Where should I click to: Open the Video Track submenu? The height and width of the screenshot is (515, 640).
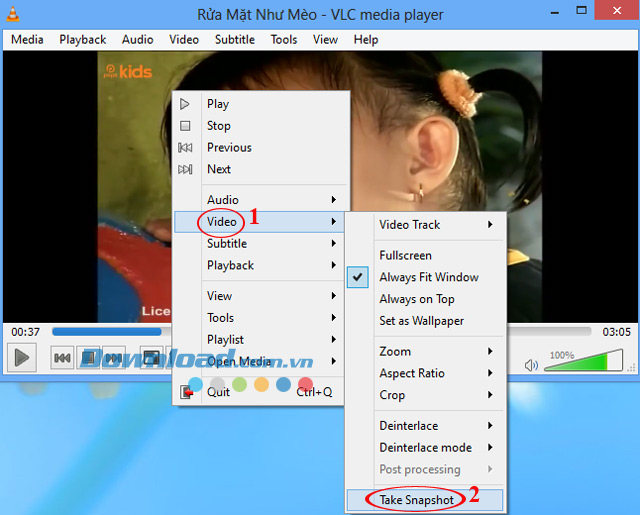(x=423, y=224)
